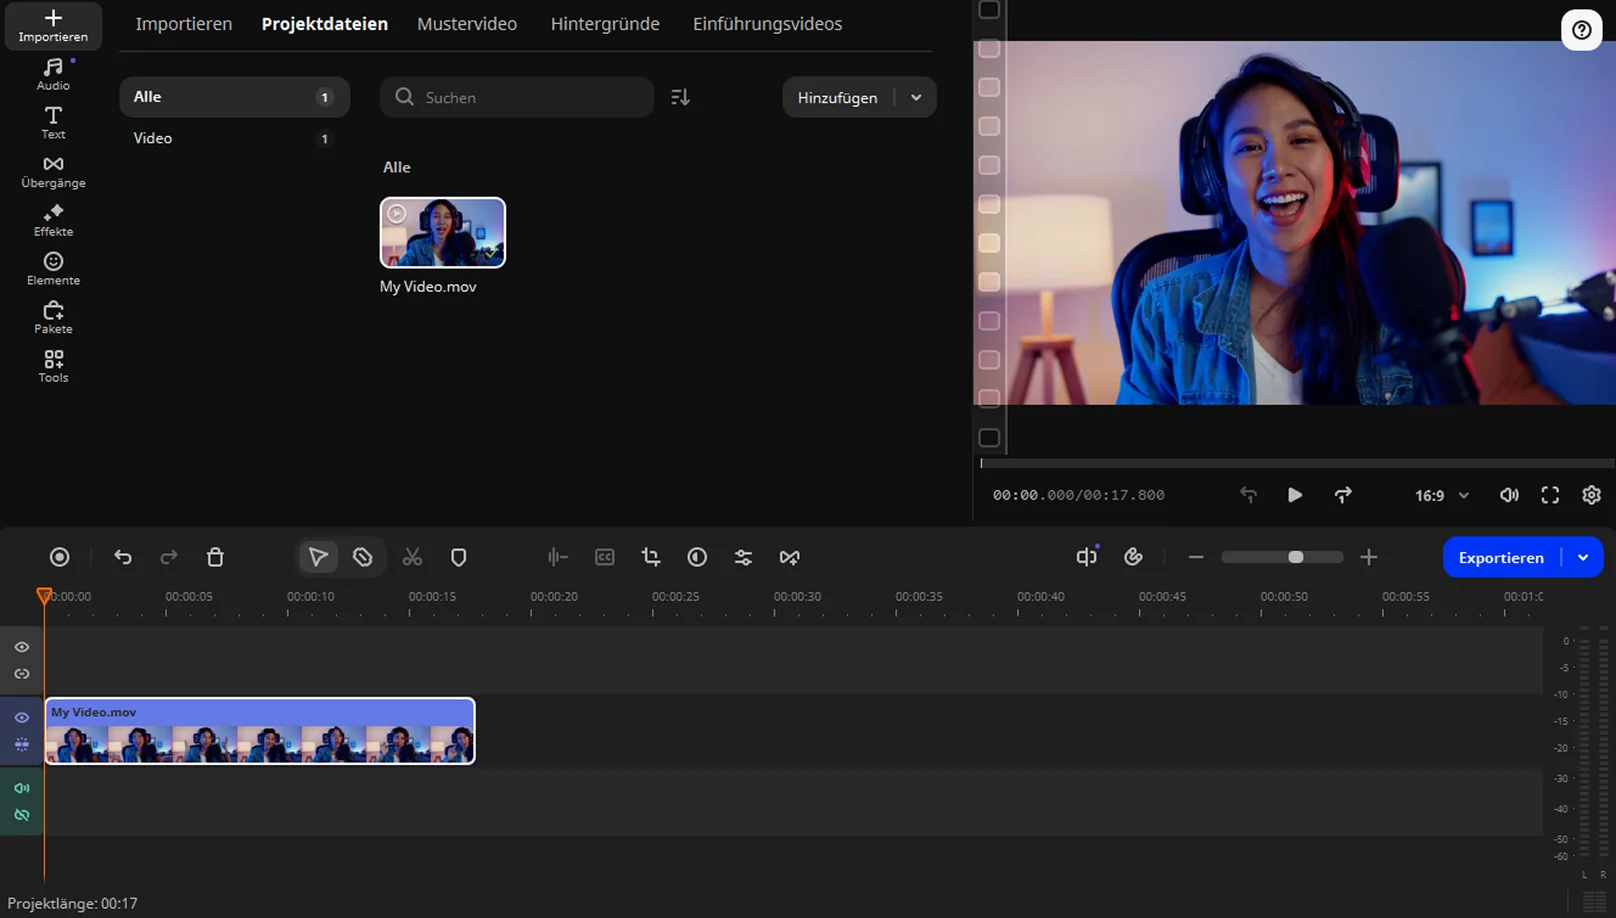Viewport: 1616px width, 918px height.
Task: Expand the Hinzufügen dropdown arrow
Action: click(916, 97)
